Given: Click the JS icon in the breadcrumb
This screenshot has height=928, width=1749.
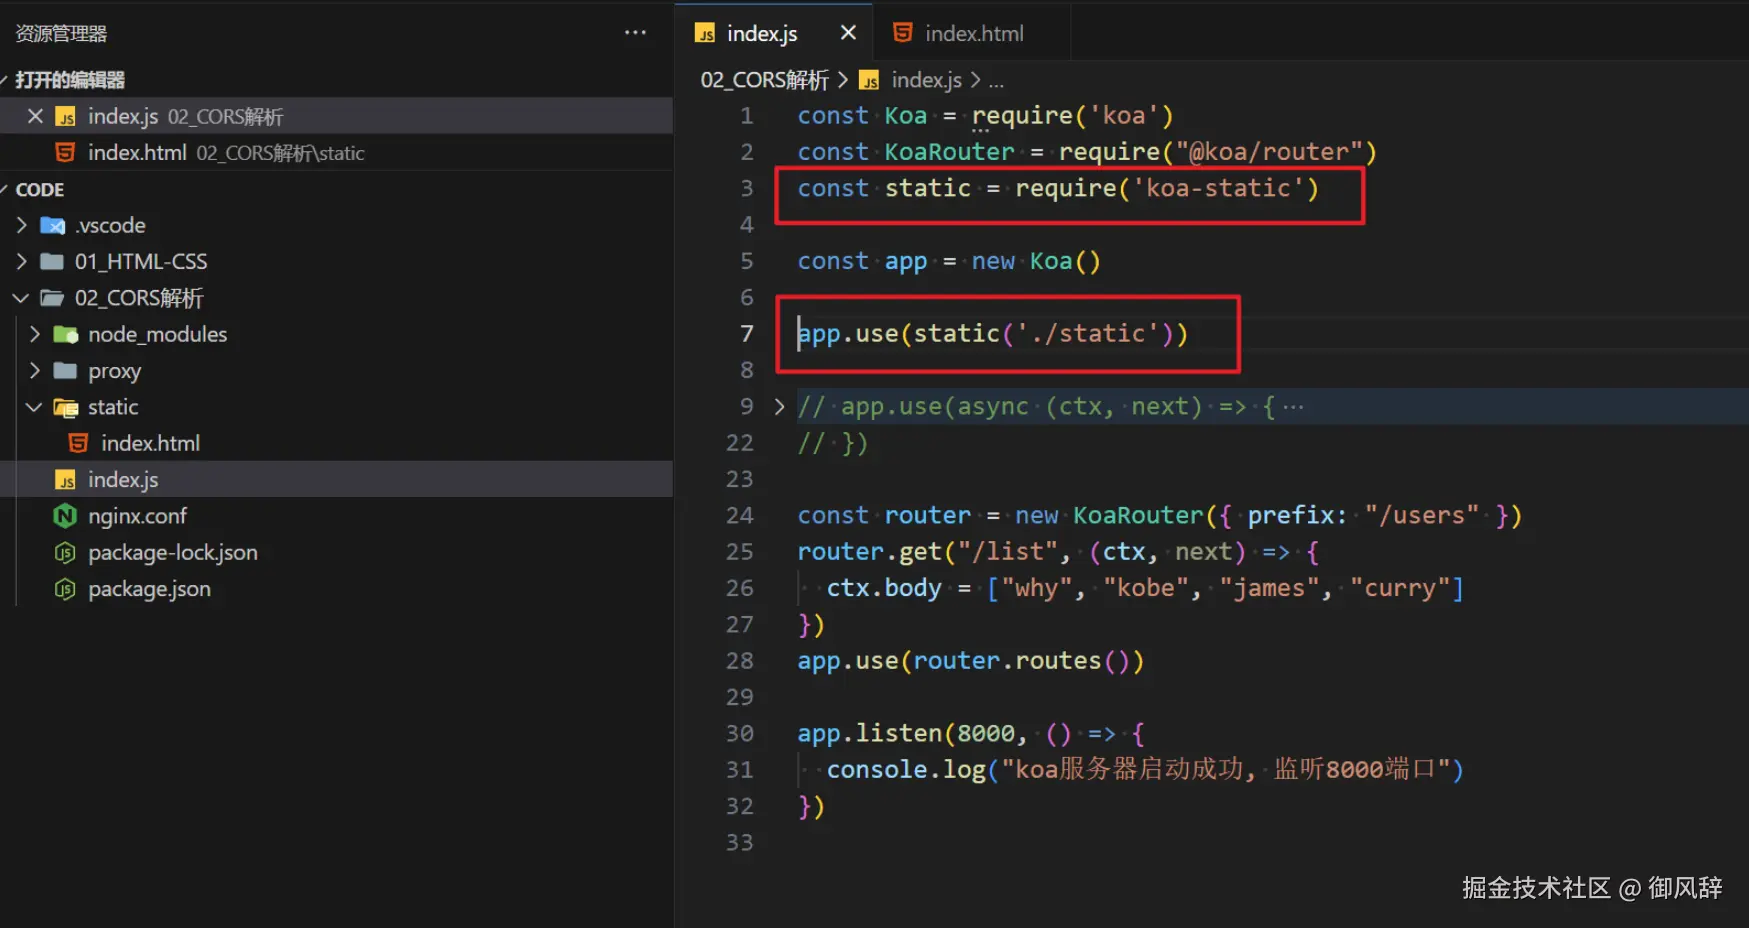Looking at the screenshot, I should click(x=870, y=80).
